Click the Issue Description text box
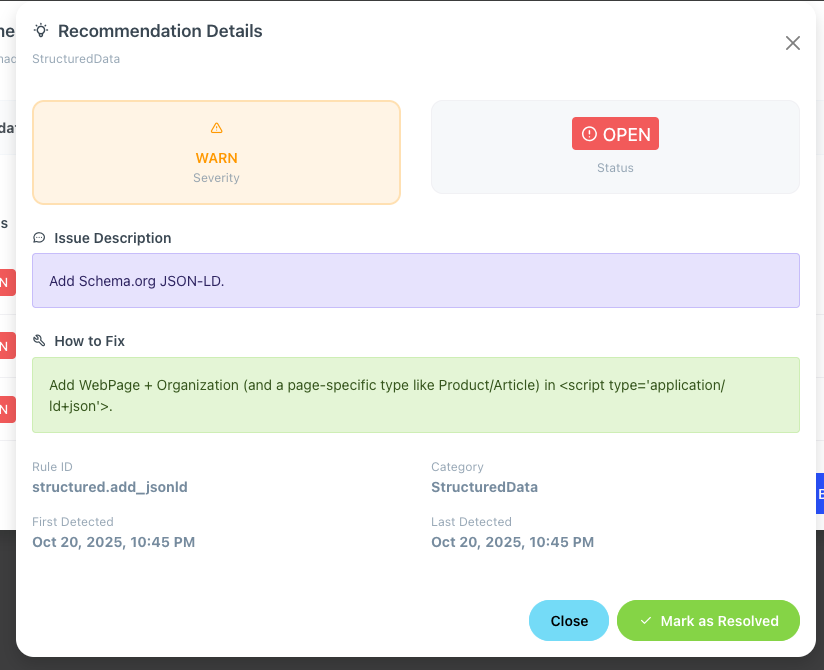The height and width of the screenshot is (670, 824). [x=416, y=280]
